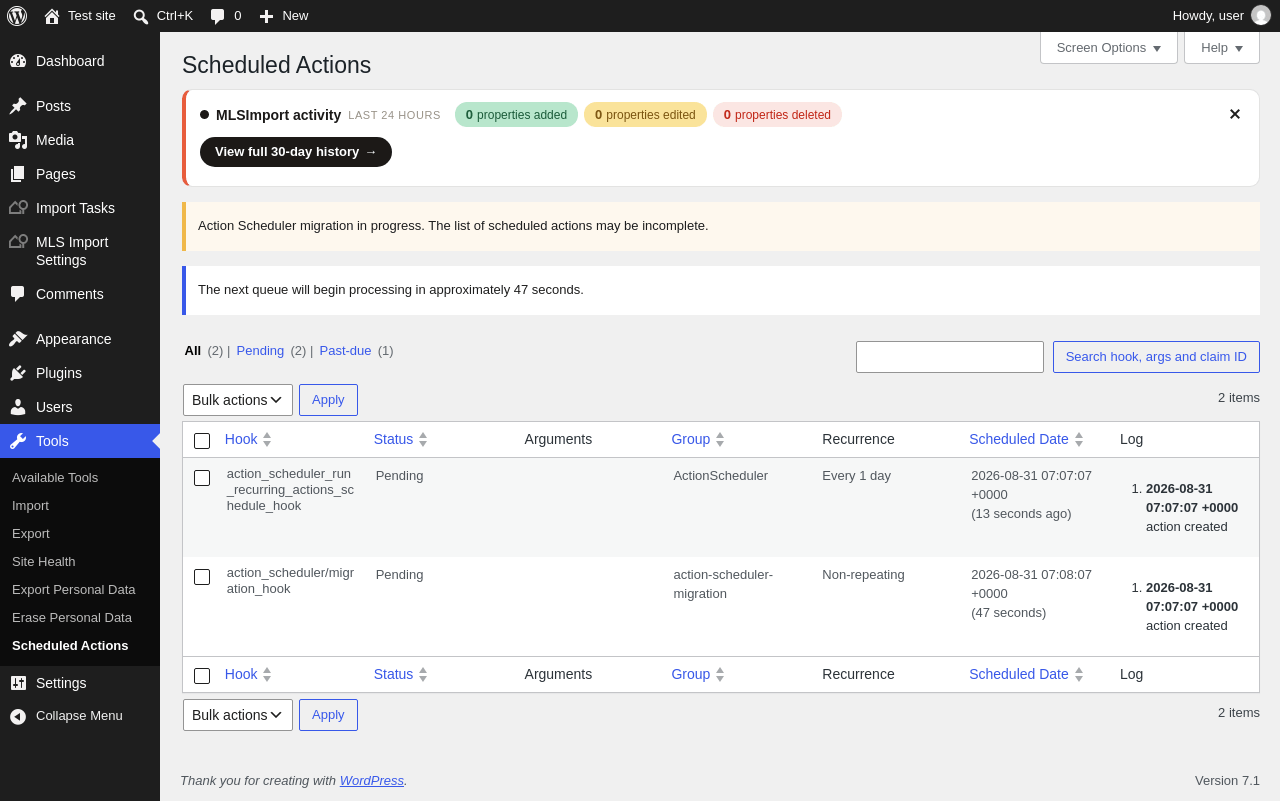Open Site Health submenu item
The width and height of the screenshot is (1280, 801).
44,562
